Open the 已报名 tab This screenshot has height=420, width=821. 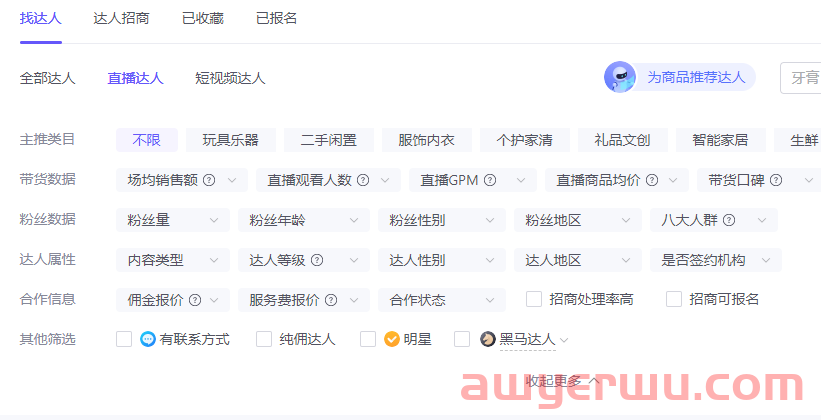coord(276,18)
